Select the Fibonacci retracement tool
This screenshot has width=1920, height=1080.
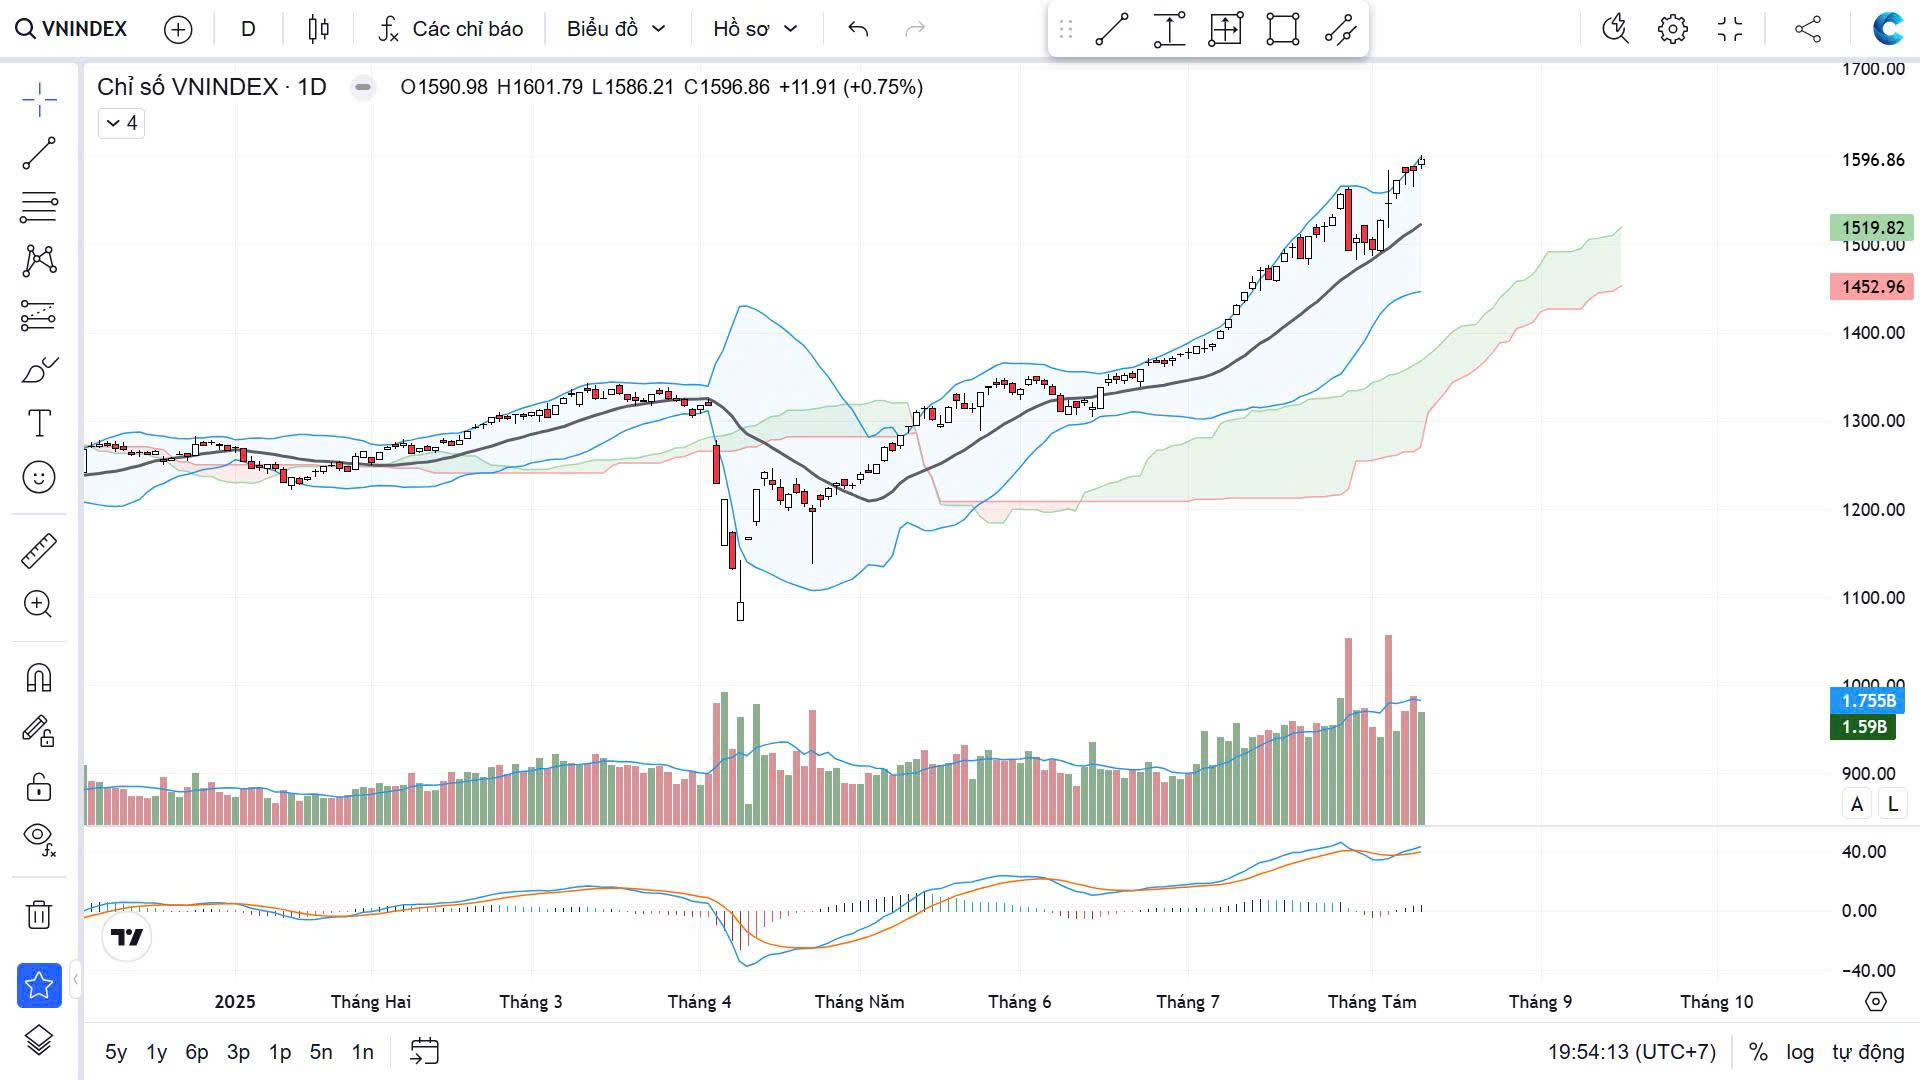pos(39,207)
